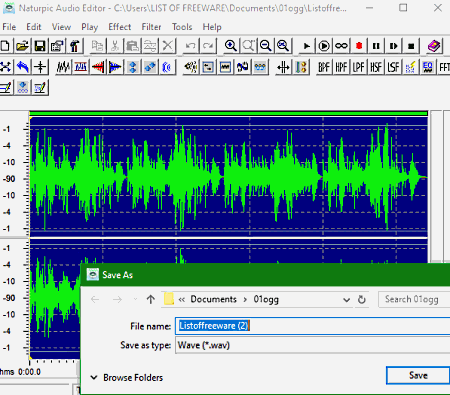Open the purple help book icon

434,46
